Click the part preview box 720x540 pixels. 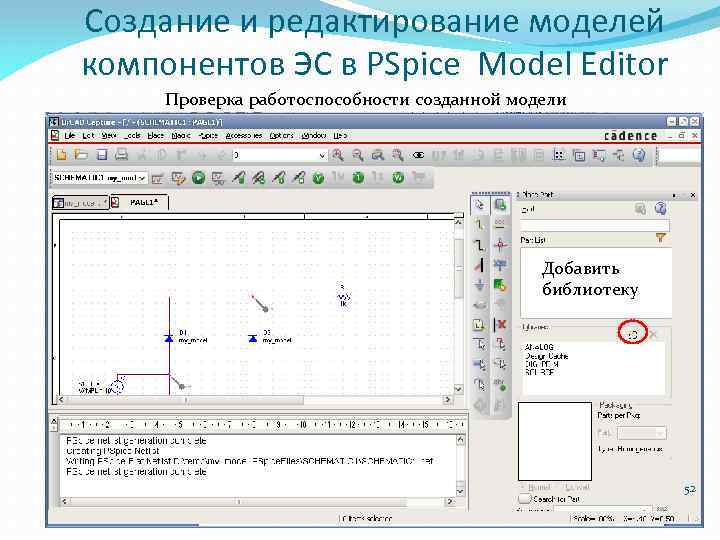[x=555, y=441]
